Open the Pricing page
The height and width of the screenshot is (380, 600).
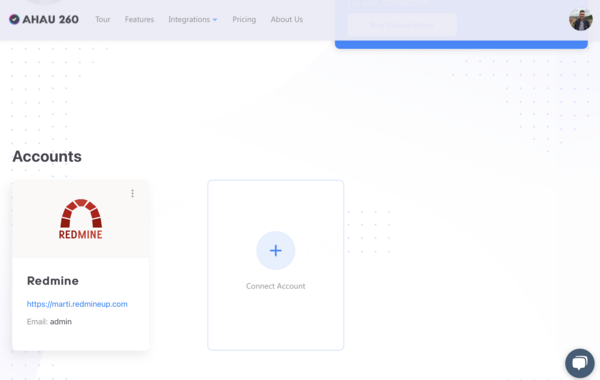coord(244,19)
